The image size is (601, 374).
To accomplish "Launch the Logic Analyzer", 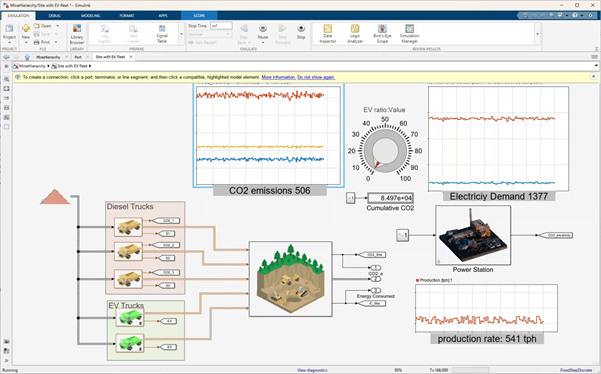I will 355,33.
